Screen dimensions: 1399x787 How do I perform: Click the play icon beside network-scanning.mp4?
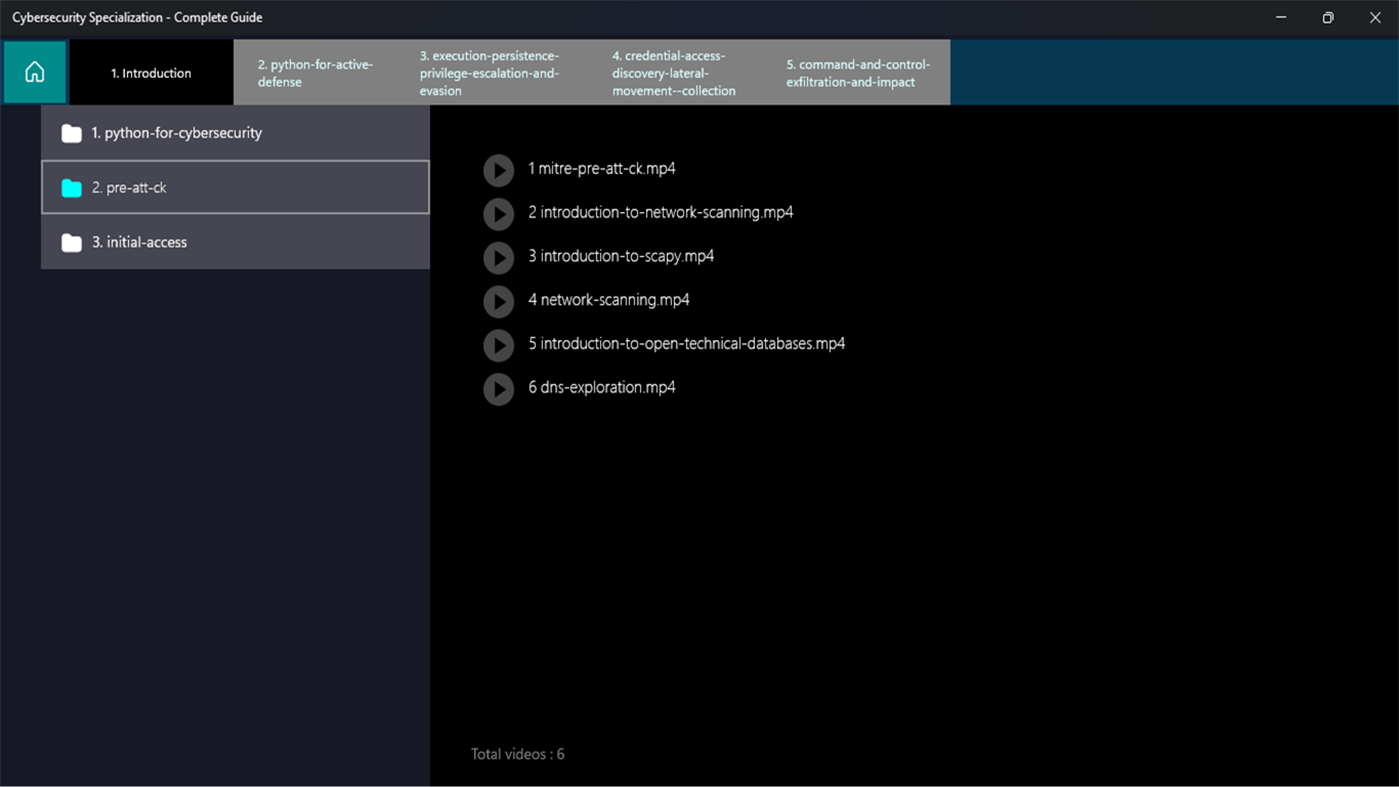point(498,301)
